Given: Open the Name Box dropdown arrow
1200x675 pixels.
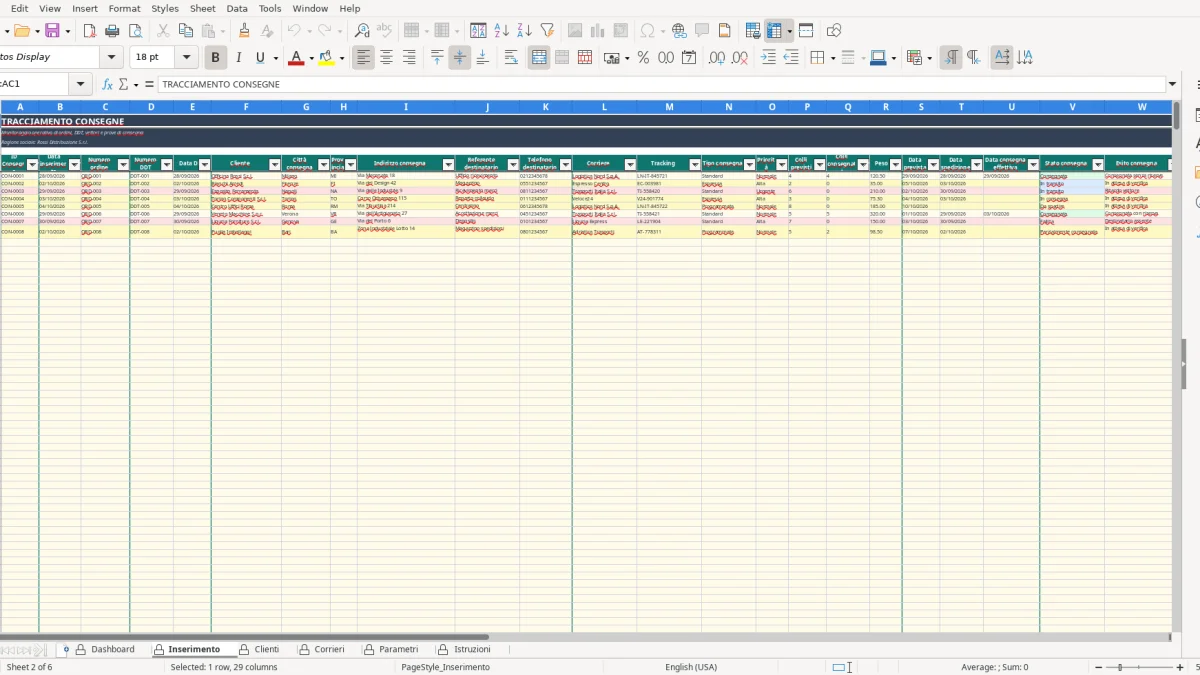Looking at the screenshot, I should 81,84.
